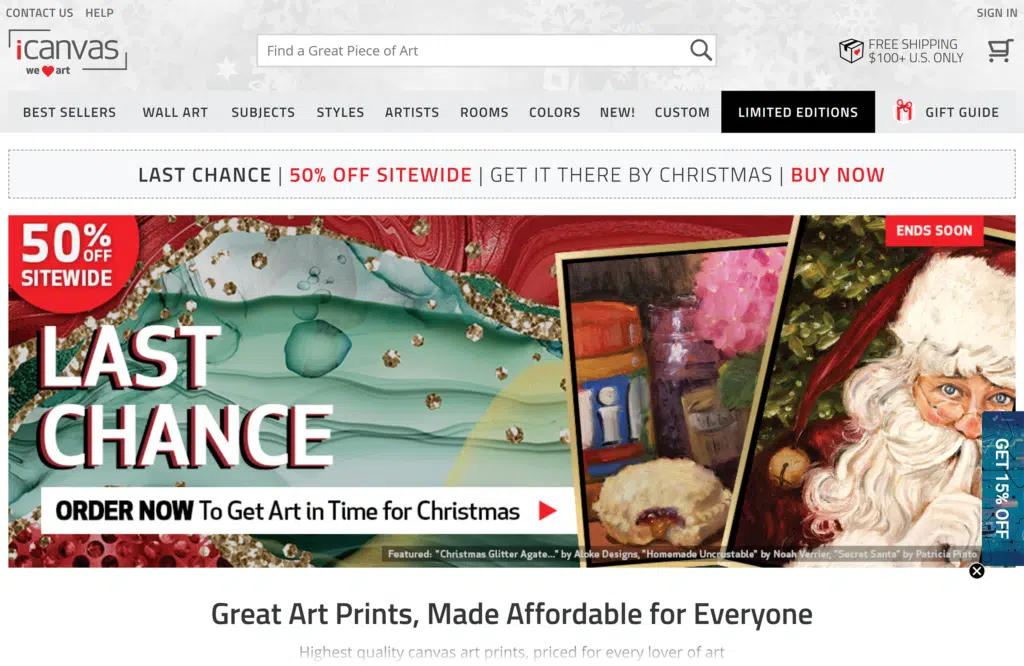The width and height of the screenshot is (1024, 666).
Task: Expand the Artists menu
Action: coord(412,112)
